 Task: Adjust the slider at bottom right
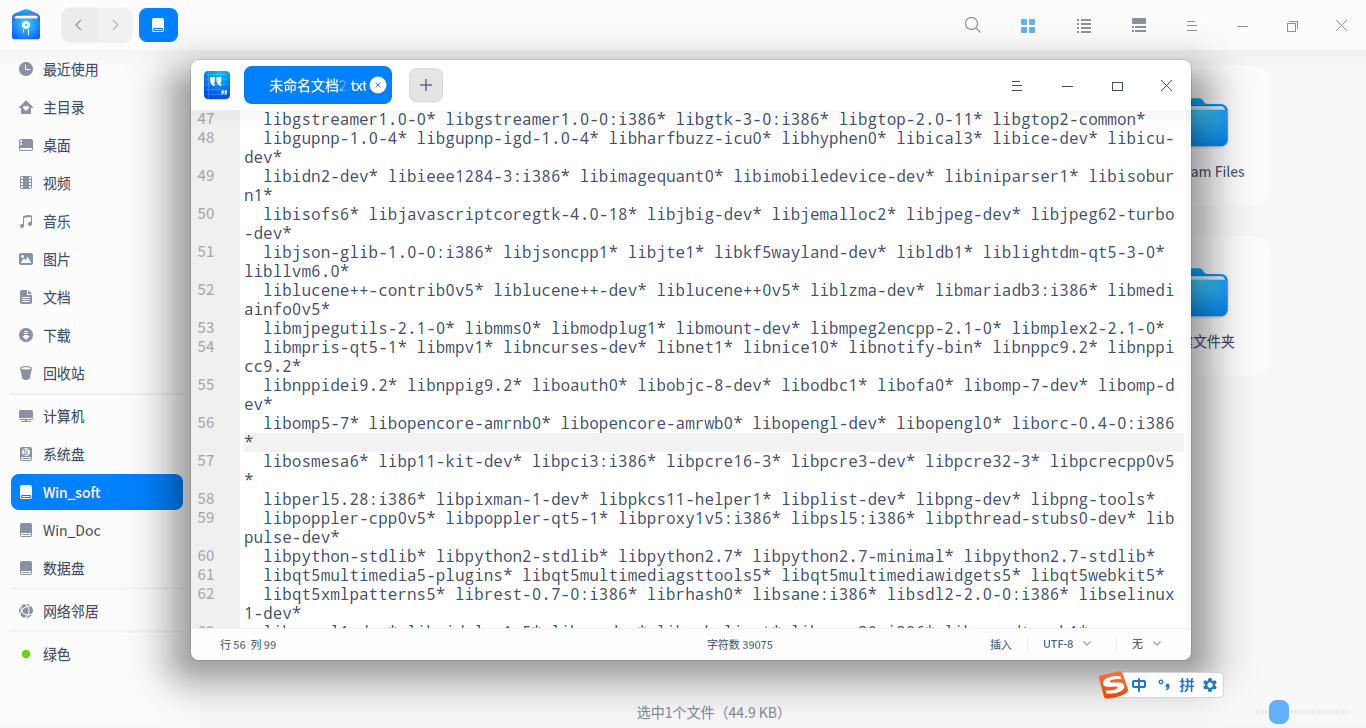click(x=1279, y=711)
